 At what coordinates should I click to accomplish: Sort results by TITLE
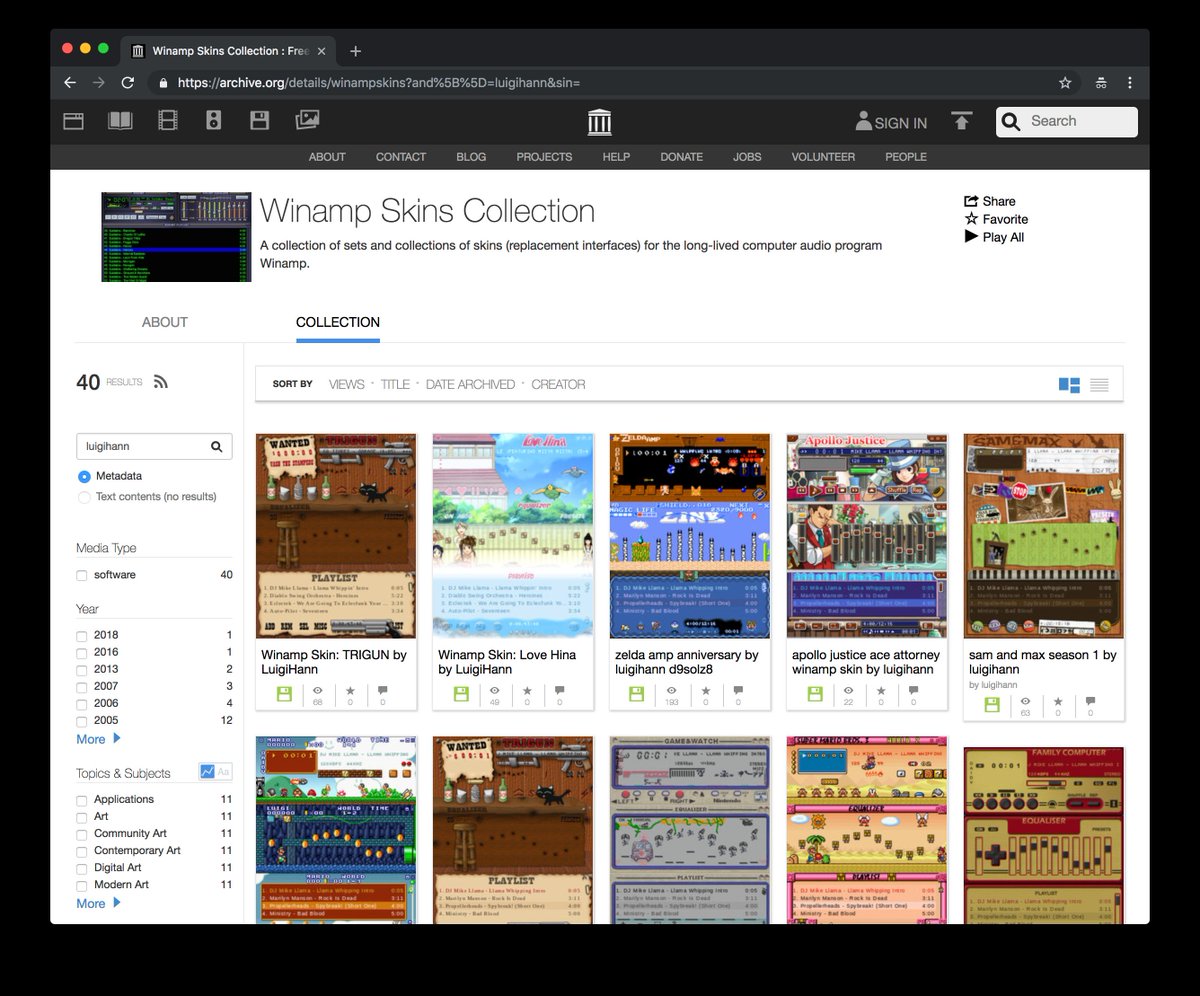(395, 384)
